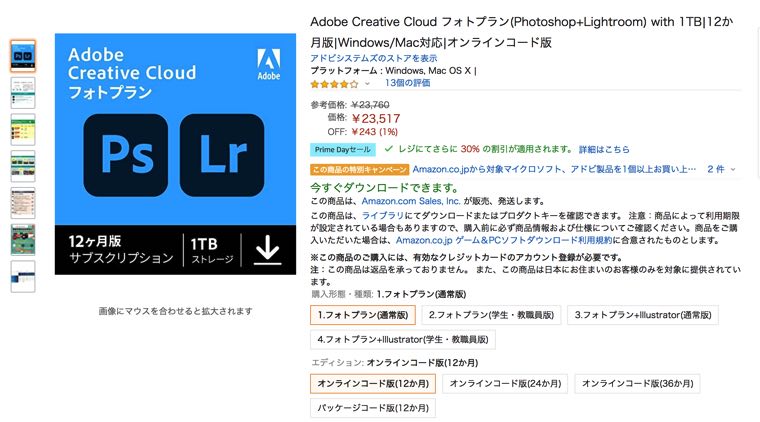Choose パッケージコード版(12か月) edition
760x422 pixels.
373,408
